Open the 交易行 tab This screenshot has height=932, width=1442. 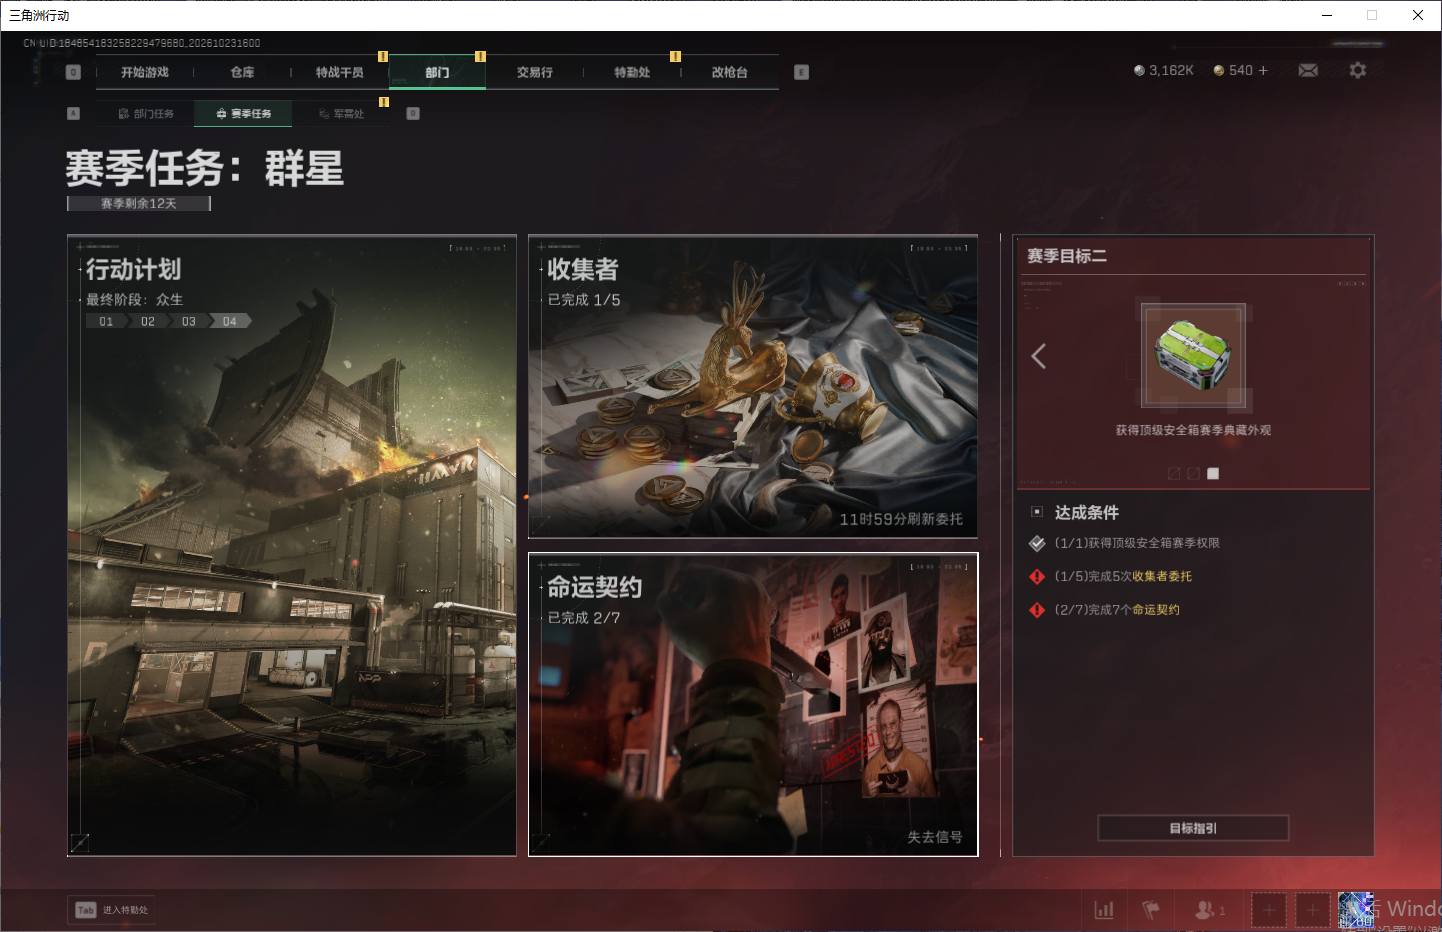click(535, 72)
